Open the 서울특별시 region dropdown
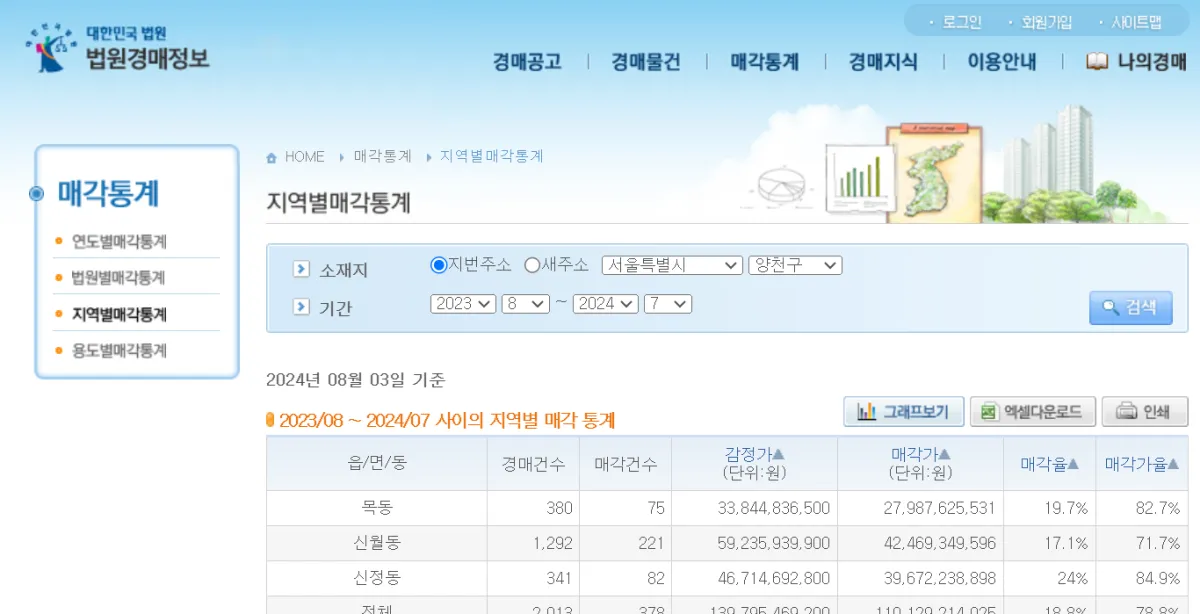This screenshot has width=1200, height=614. click(671, 264)
